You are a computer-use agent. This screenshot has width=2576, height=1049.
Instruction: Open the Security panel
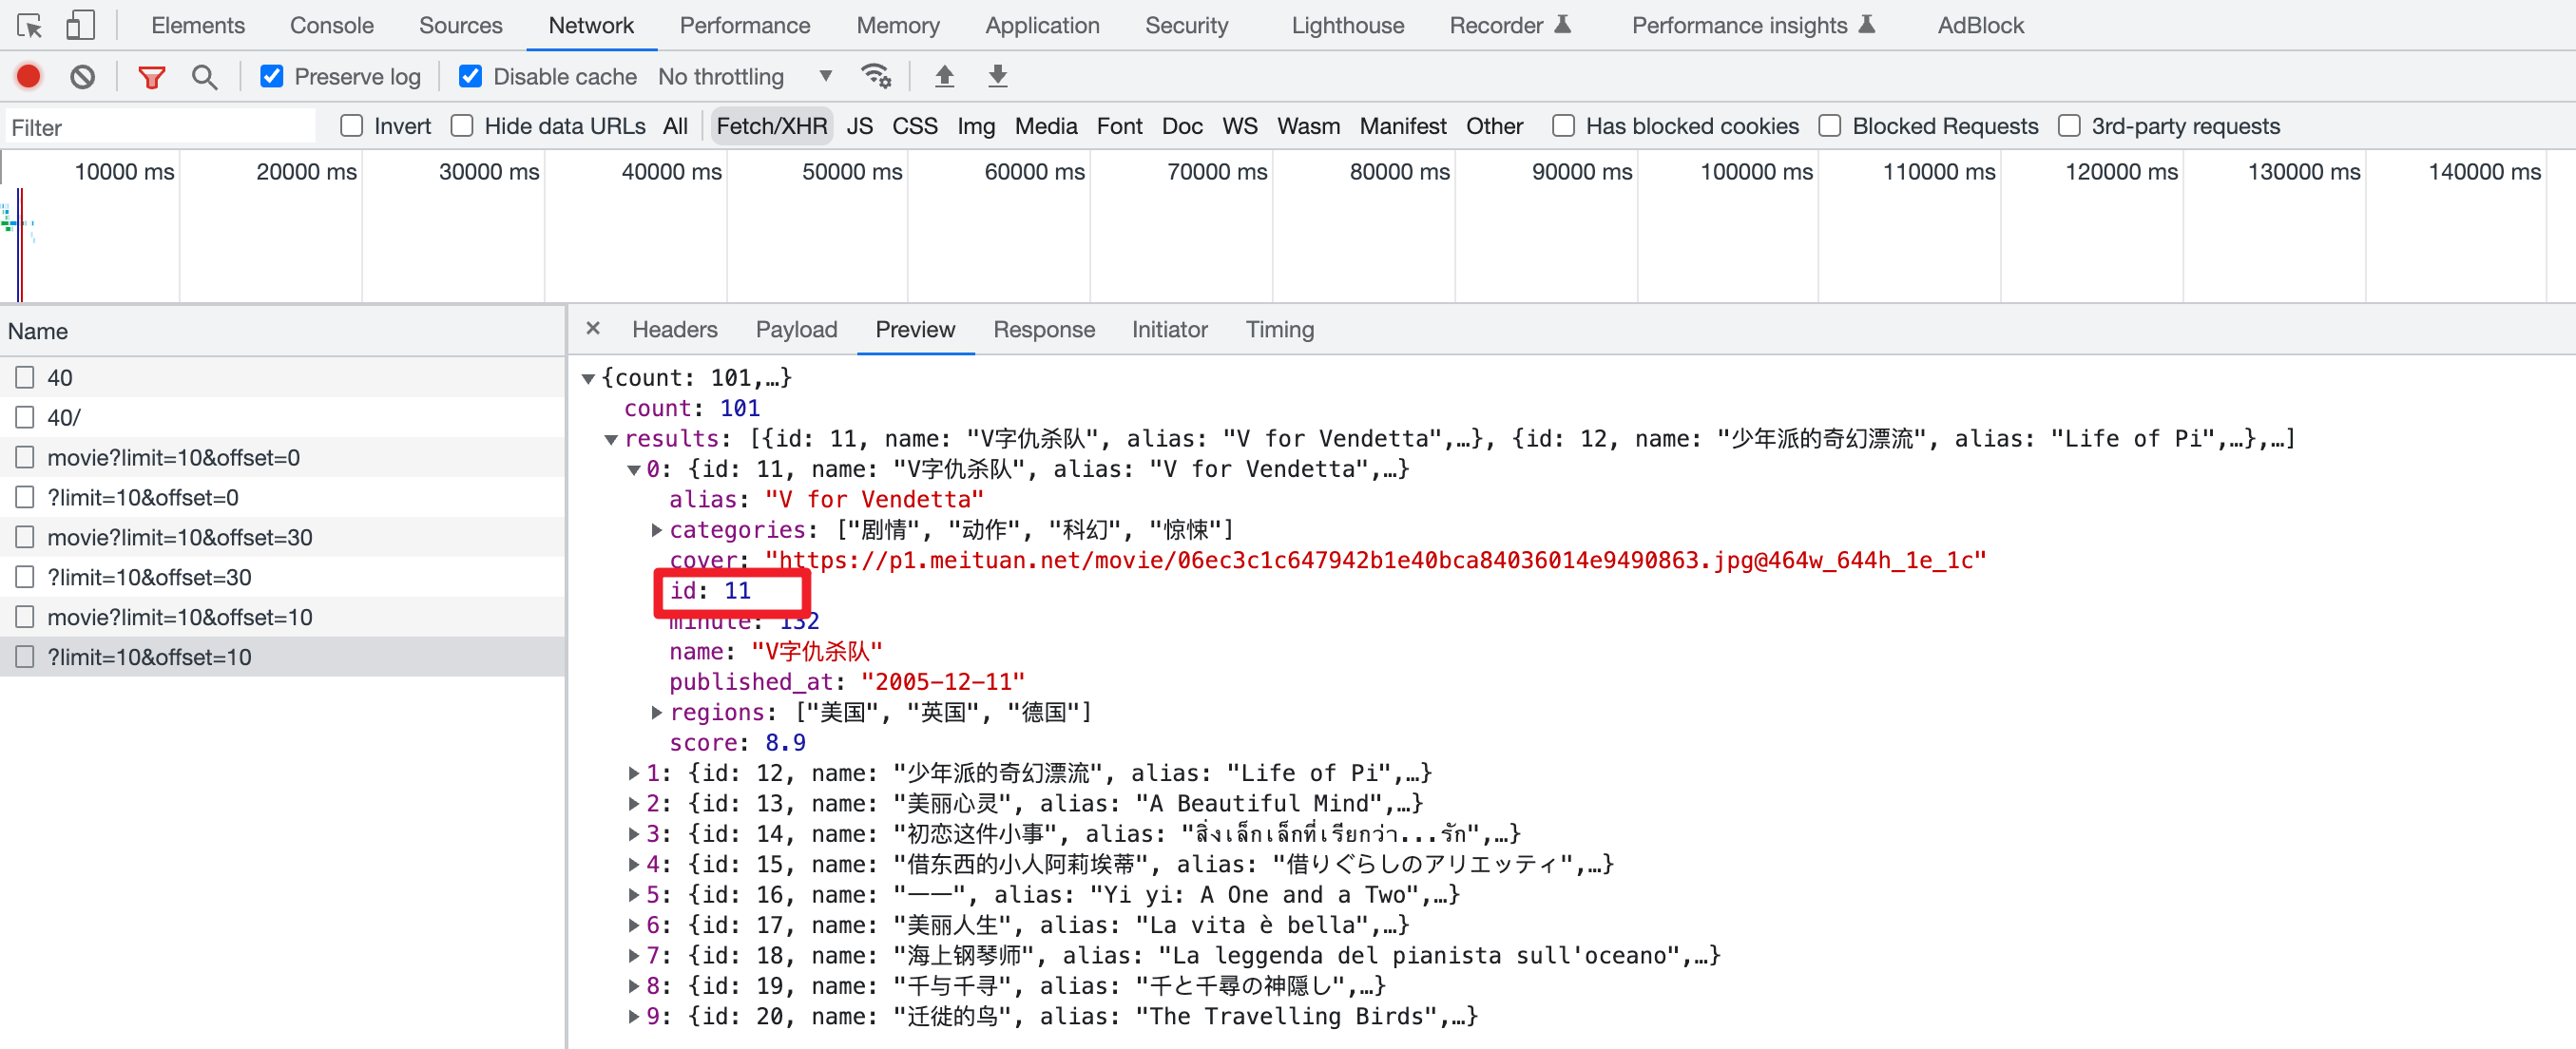point(1187,26)
